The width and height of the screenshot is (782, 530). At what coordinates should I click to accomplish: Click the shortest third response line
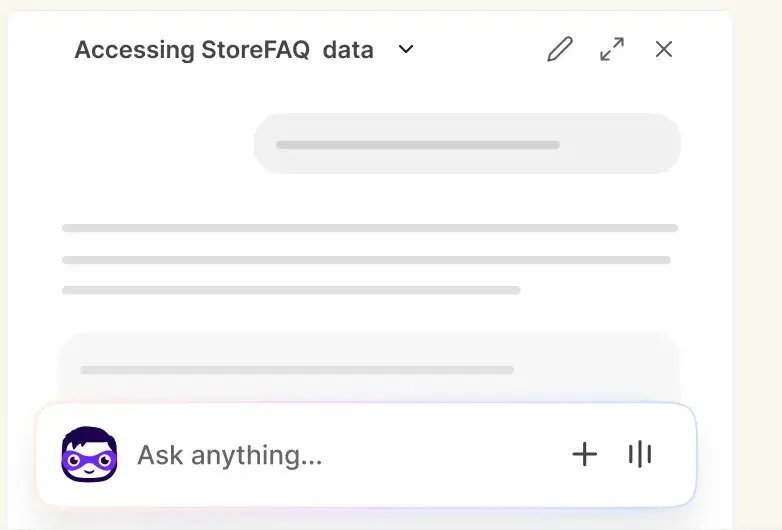pos(291,290)
